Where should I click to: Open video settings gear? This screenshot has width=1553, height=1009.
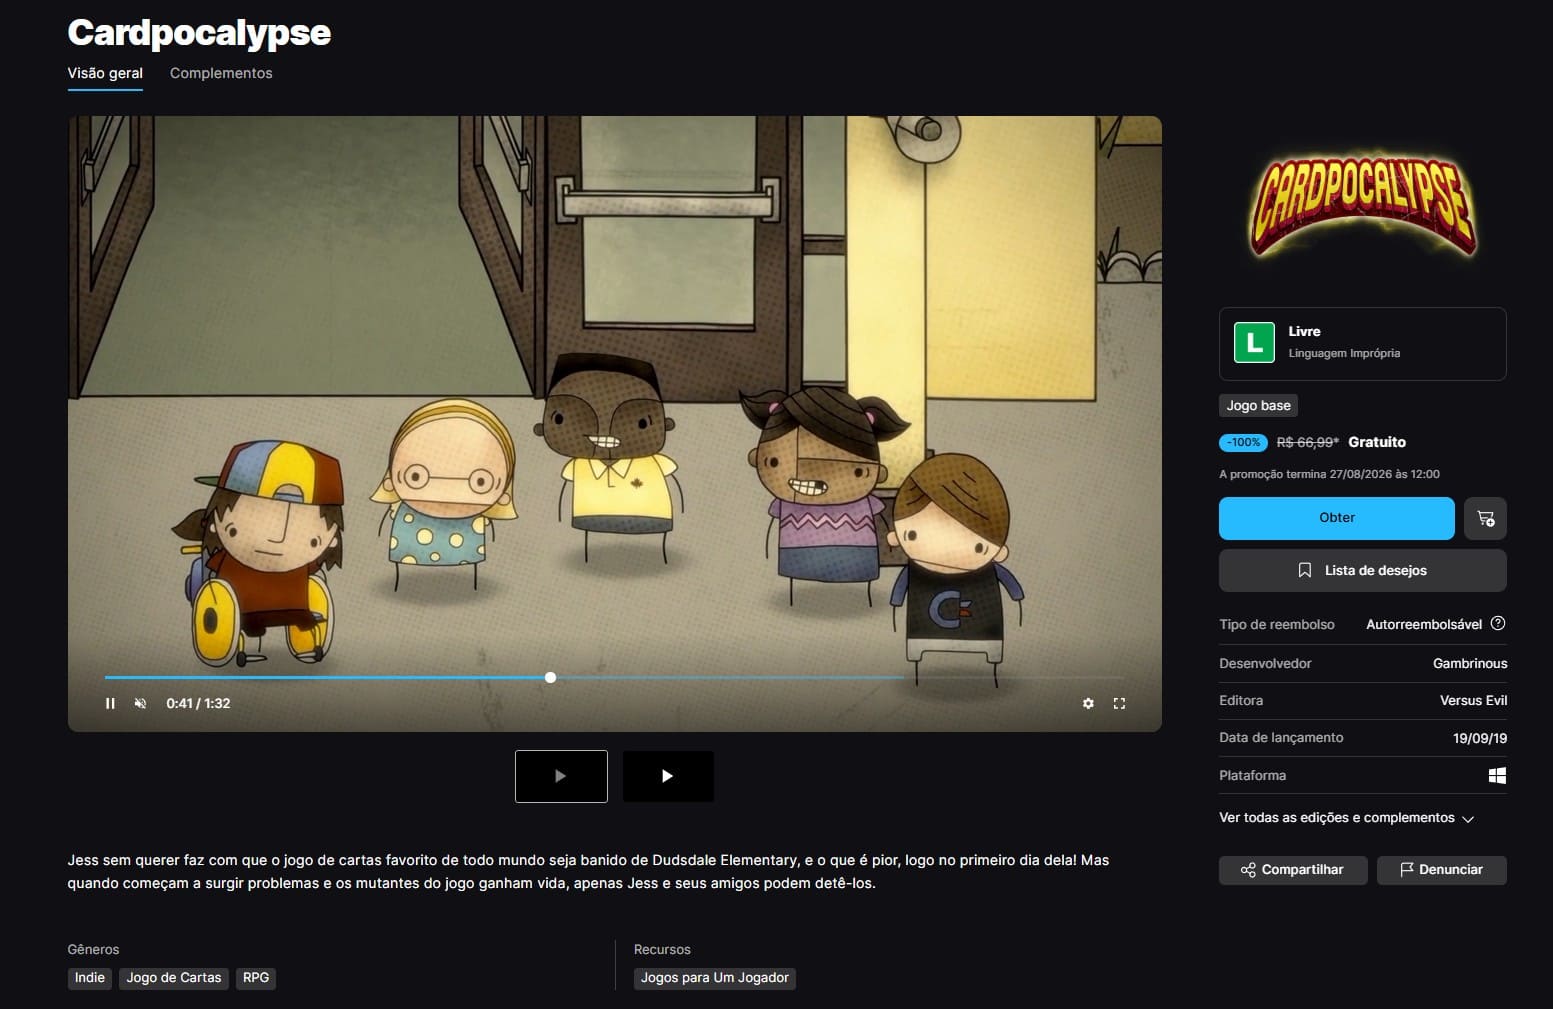coord(1088,703)
